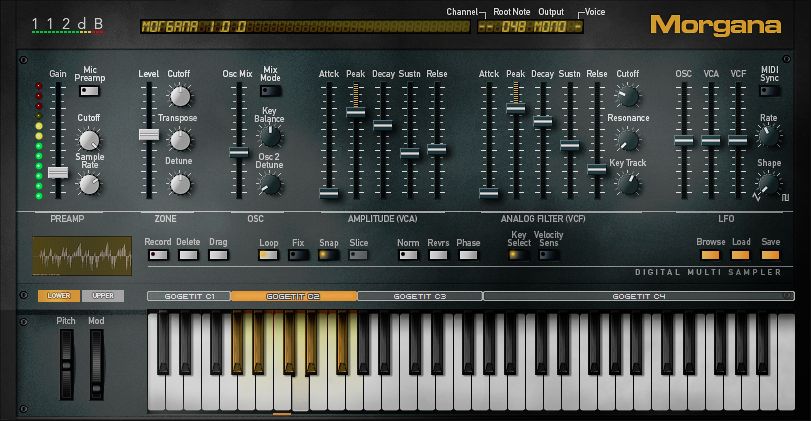
Task: Click the Key Balance knob
Action: point(270,137)
